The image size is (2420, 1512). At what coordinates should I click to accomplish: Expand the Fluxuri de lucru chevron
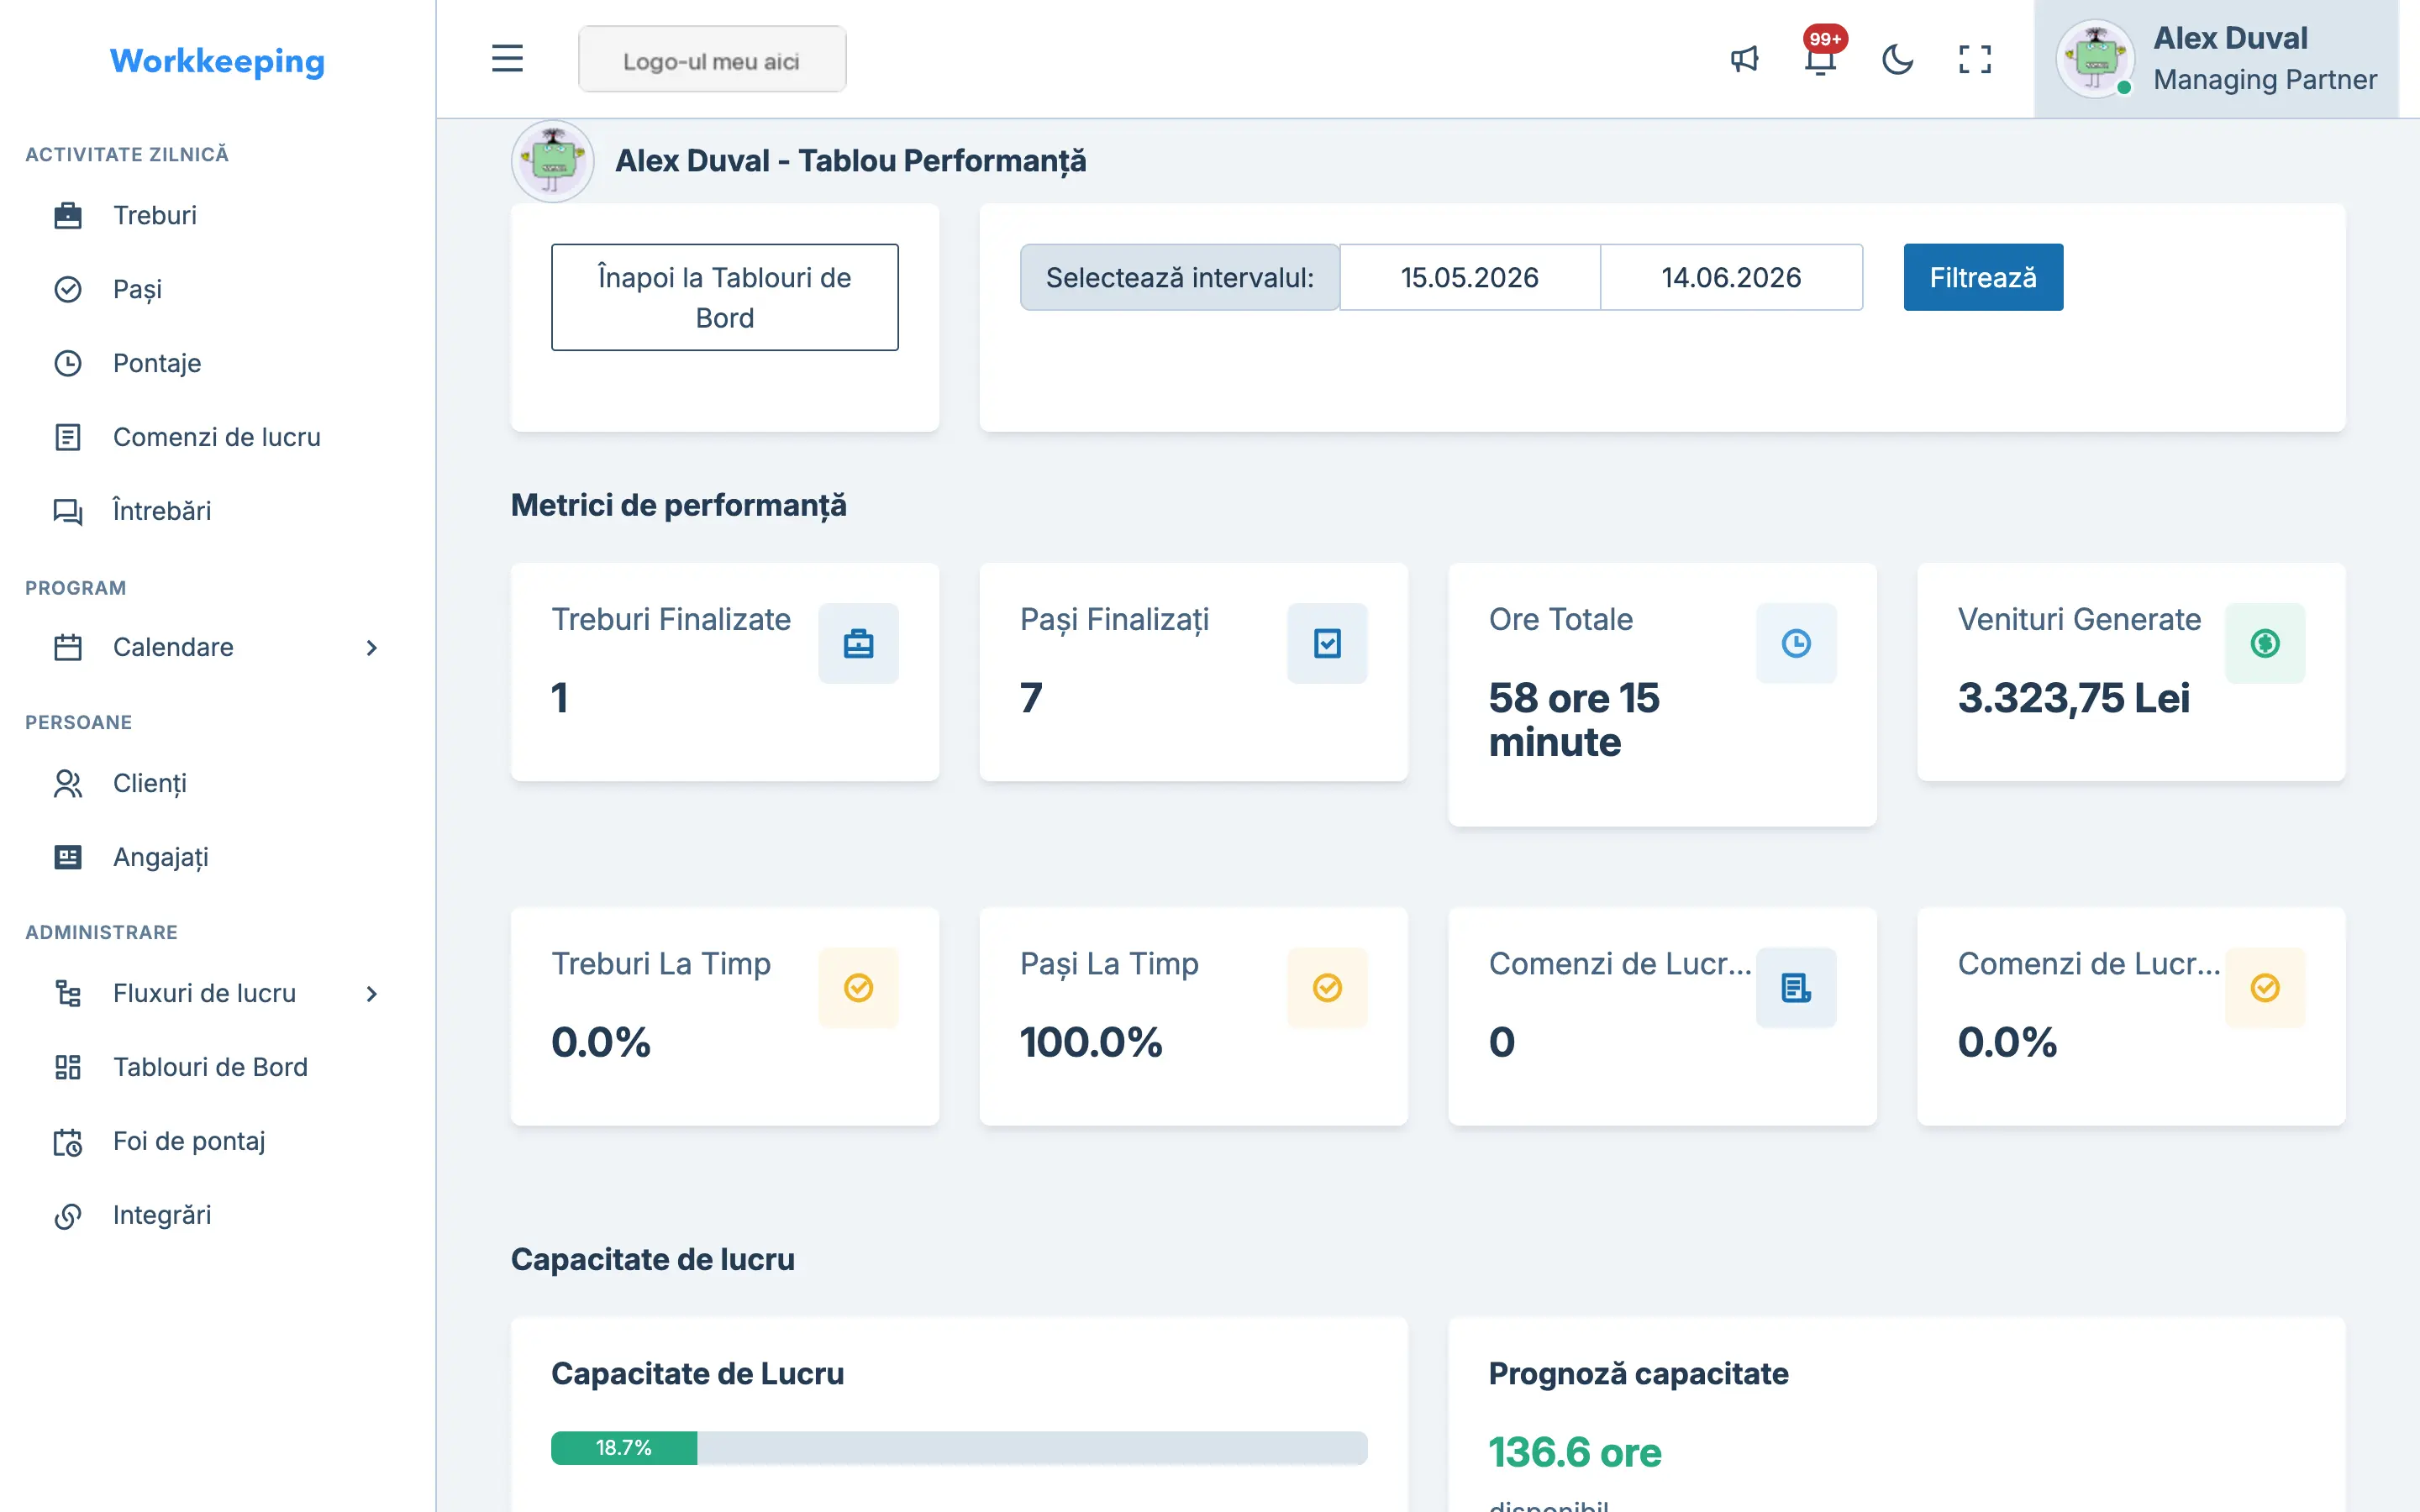click(x=372, y=994)
